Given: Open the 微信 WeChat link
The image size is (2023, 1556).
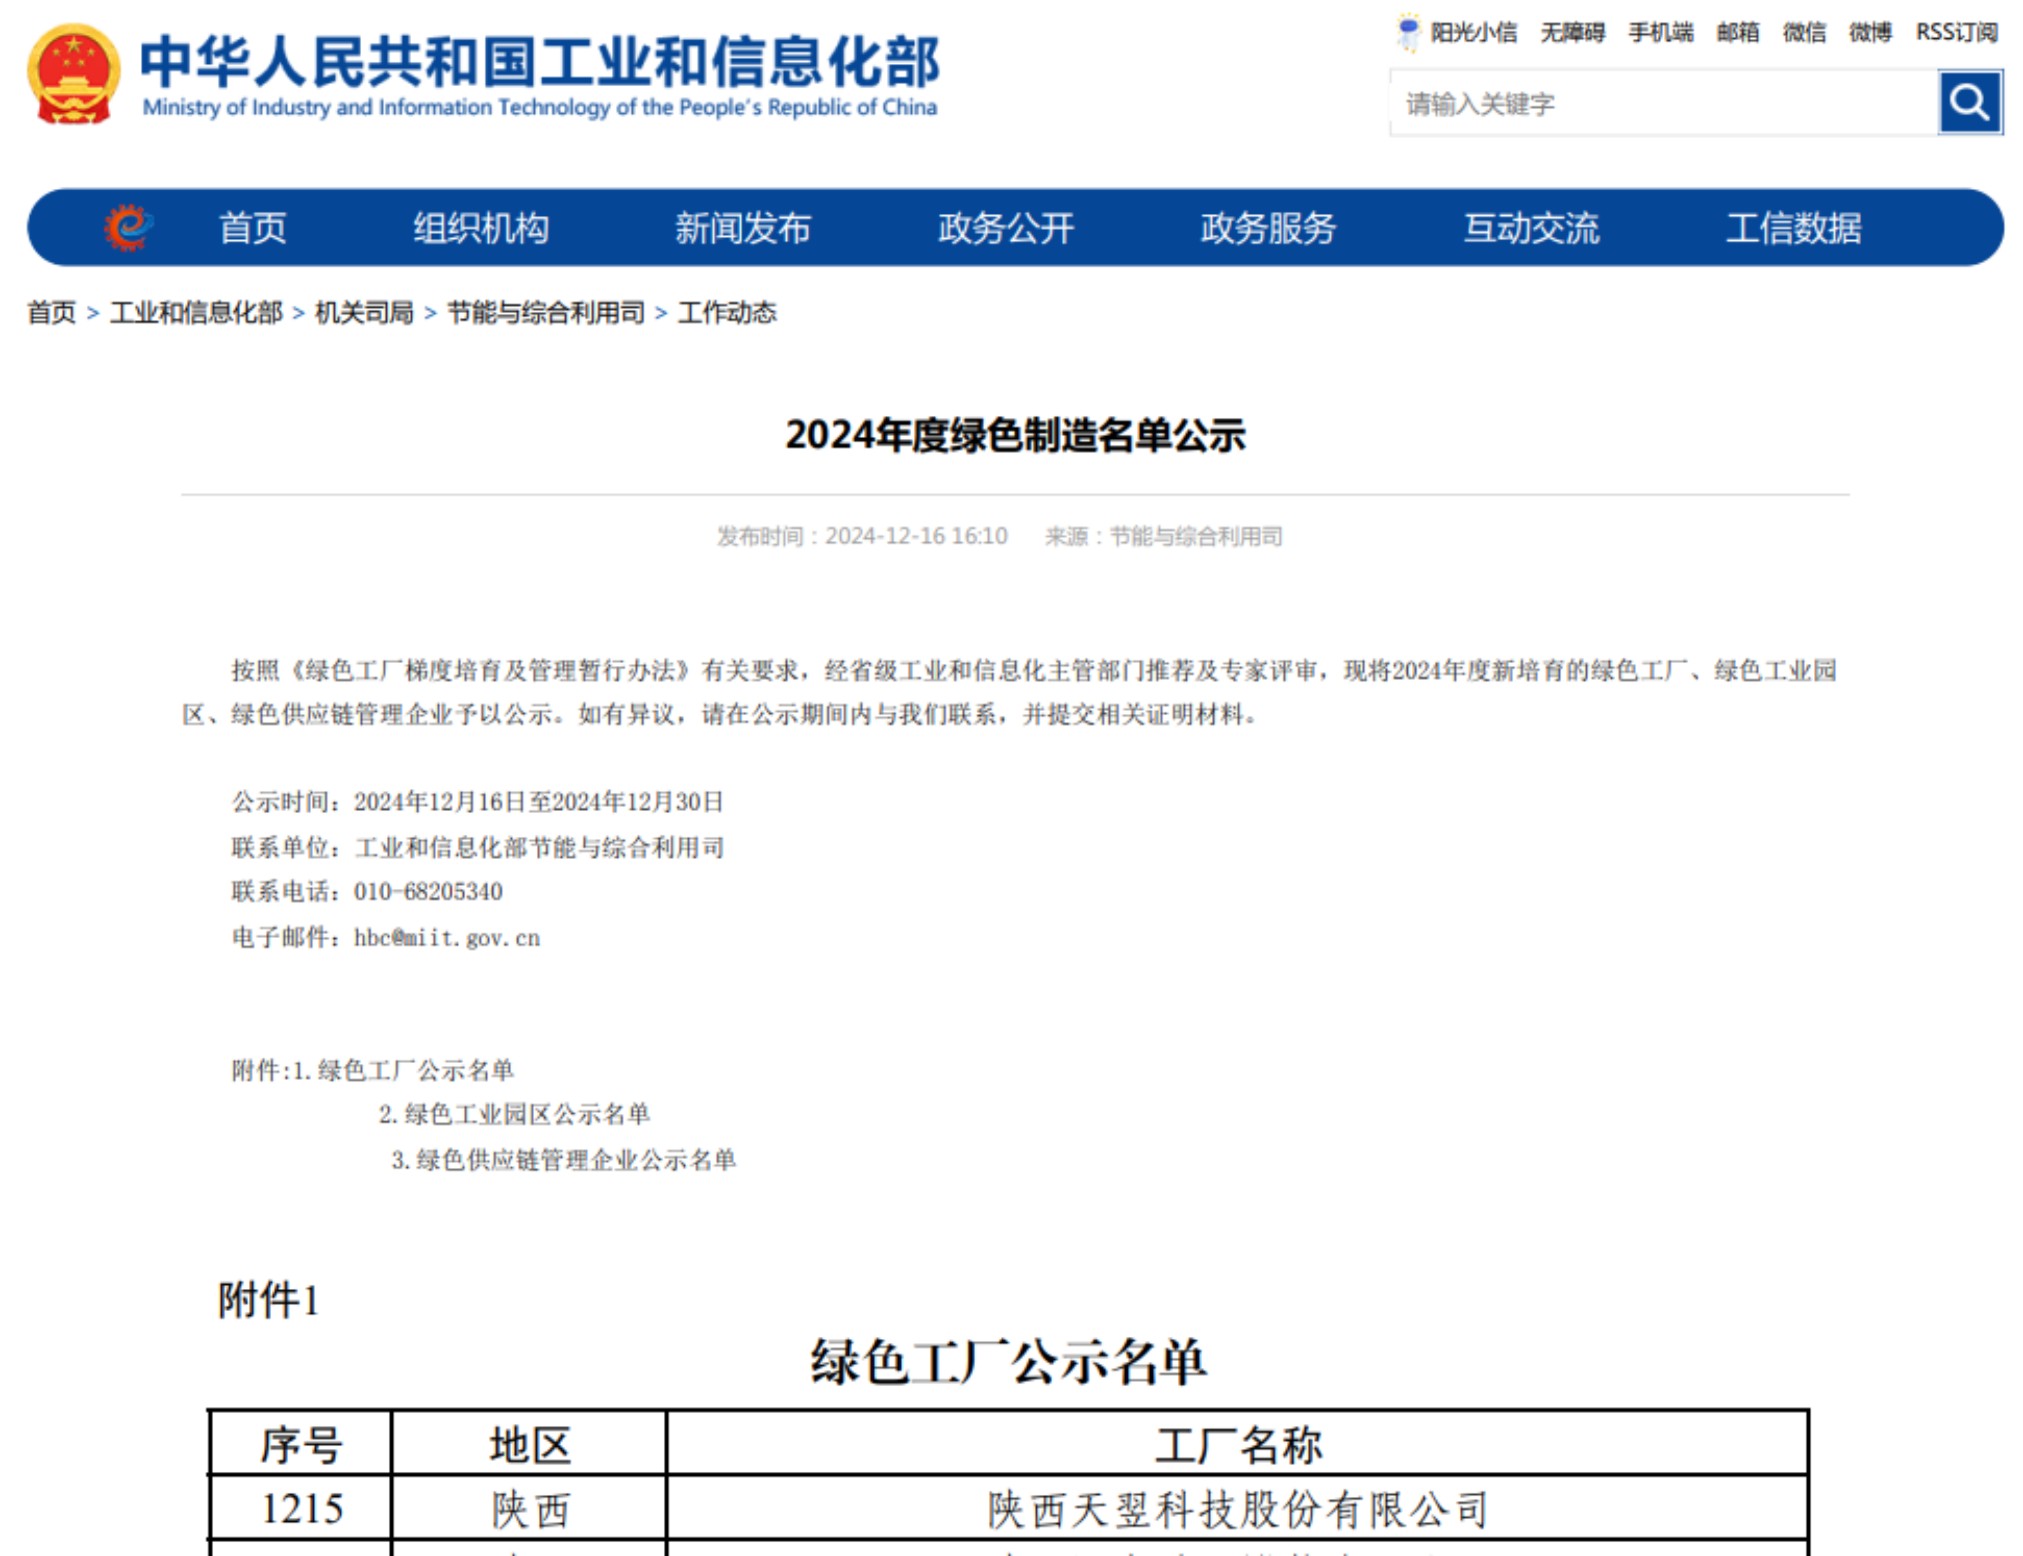Looking at the screenshot, I should [x=1805, y=33].
